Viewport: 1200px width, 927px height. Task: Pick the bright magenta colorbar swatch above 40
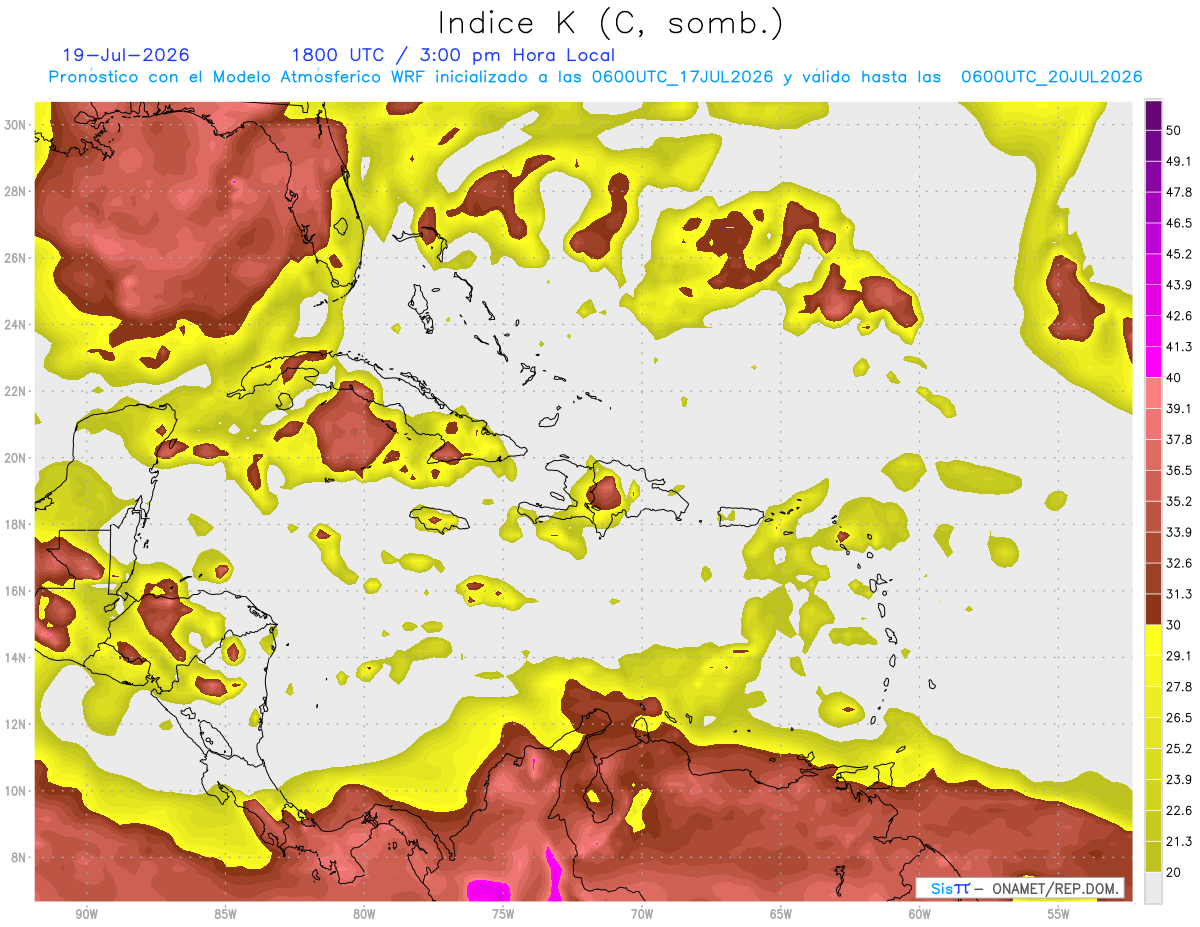[1153, 361]
